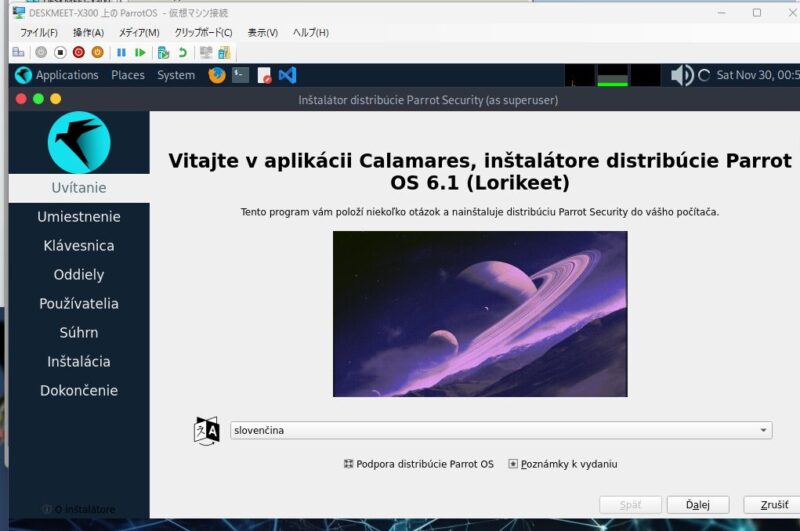Open the ファイル(F) menu
This screenshot has width=800, height=531.
[x=39, y=33]
